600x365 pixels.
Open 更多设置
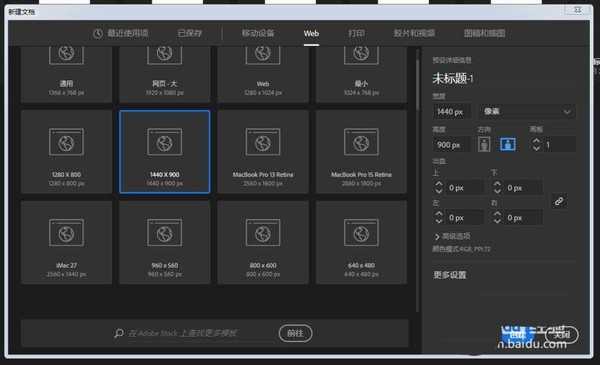click(x=450, y=275)
